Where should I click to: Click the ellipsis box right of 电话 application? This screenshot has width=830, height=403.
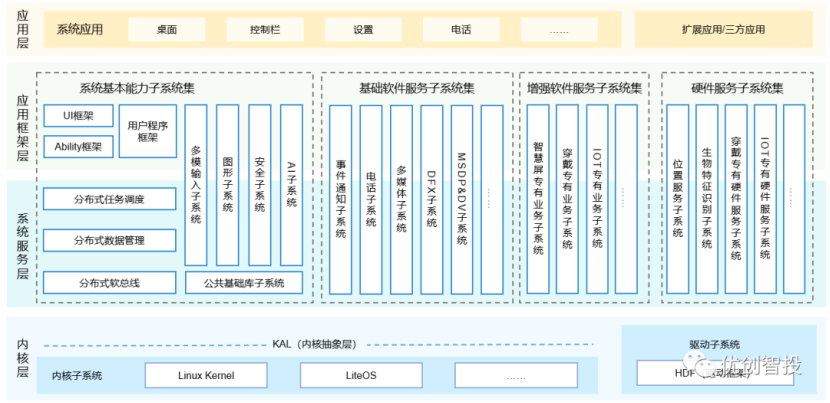coord(560,30)
